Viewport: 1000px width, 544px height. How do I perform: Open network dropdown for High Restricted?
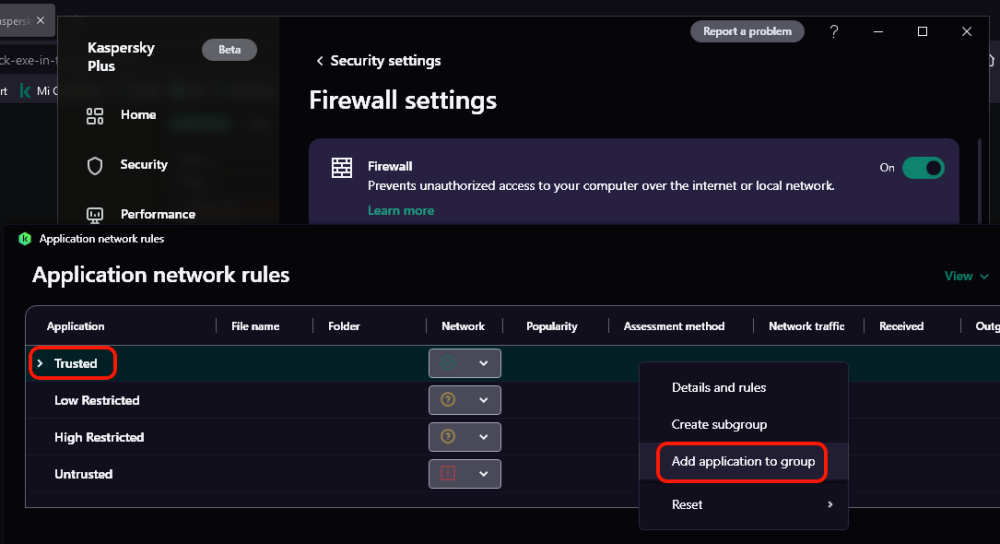pos(464,437)
